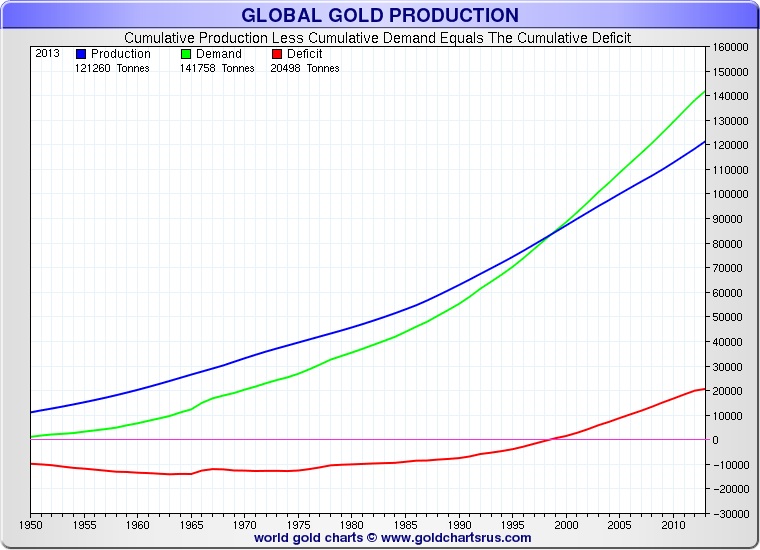The width and height of the screenshot is (760, 550).
Task: Click the chart subtitle about cumulative deficit
Action: point(377,38)
